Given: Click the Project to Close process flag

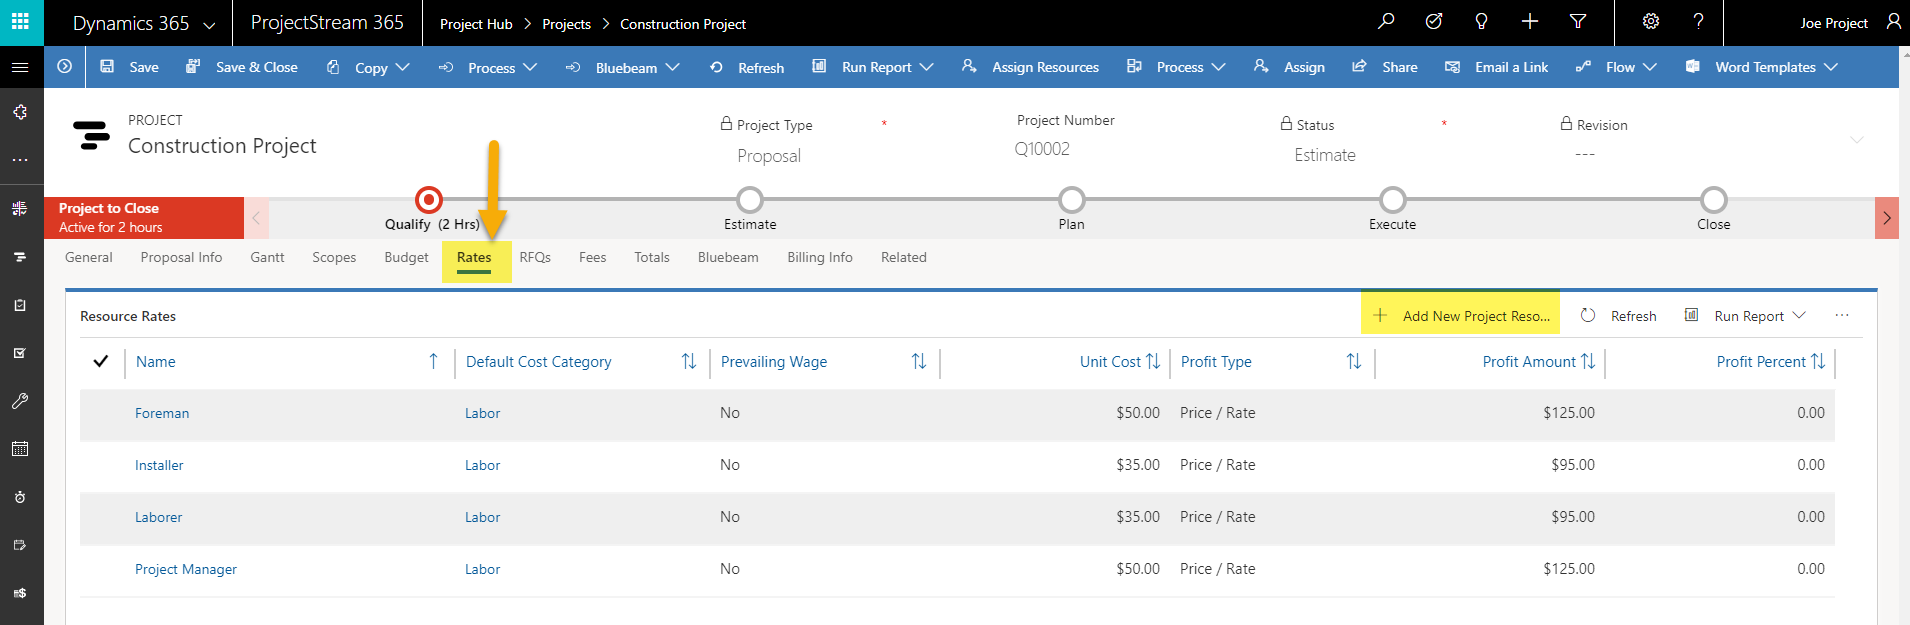Looking at the screenshot, I should pyautogui.click(x=144, y=218).
